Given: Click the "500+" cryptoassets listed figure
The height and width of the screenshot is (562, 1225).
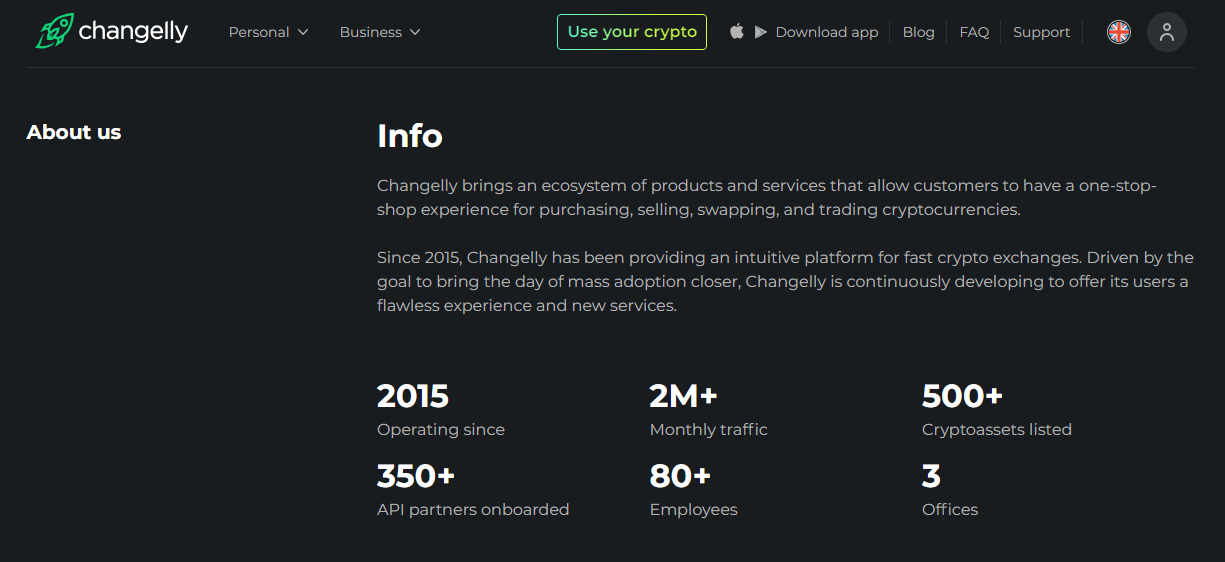Looking at the screenshot, I should tap(962, 396).
